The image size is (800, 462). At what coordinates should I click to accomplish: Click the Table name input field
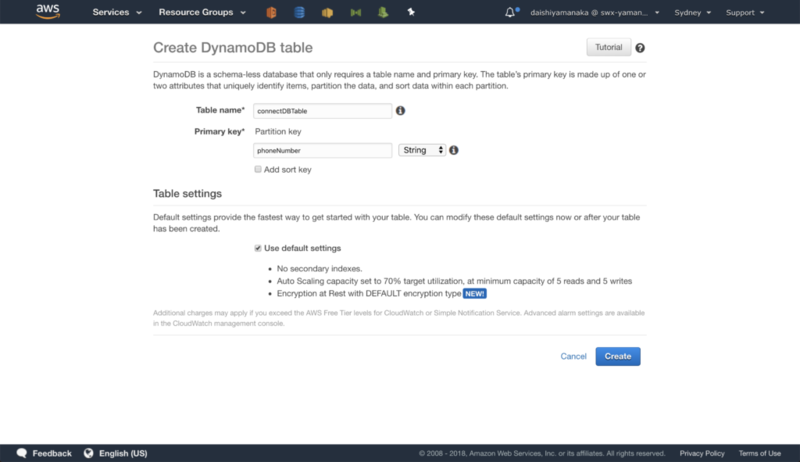point(322,111)
